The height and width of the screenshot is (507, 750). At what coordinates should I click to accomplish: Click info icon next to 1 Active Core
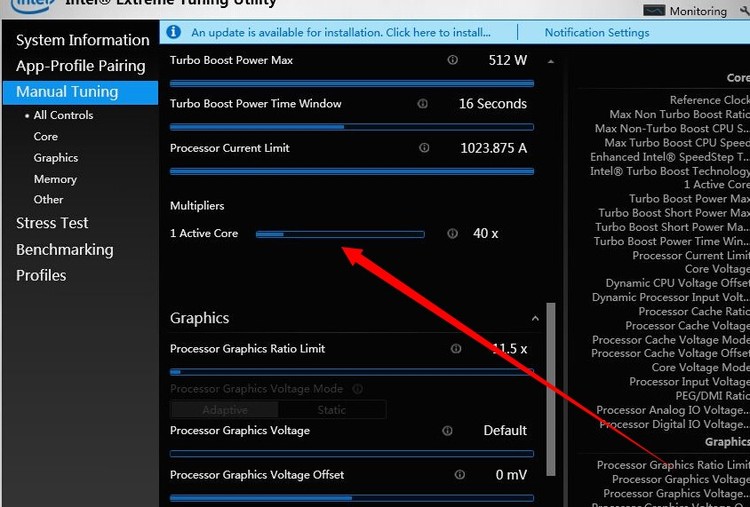[452, 233]
